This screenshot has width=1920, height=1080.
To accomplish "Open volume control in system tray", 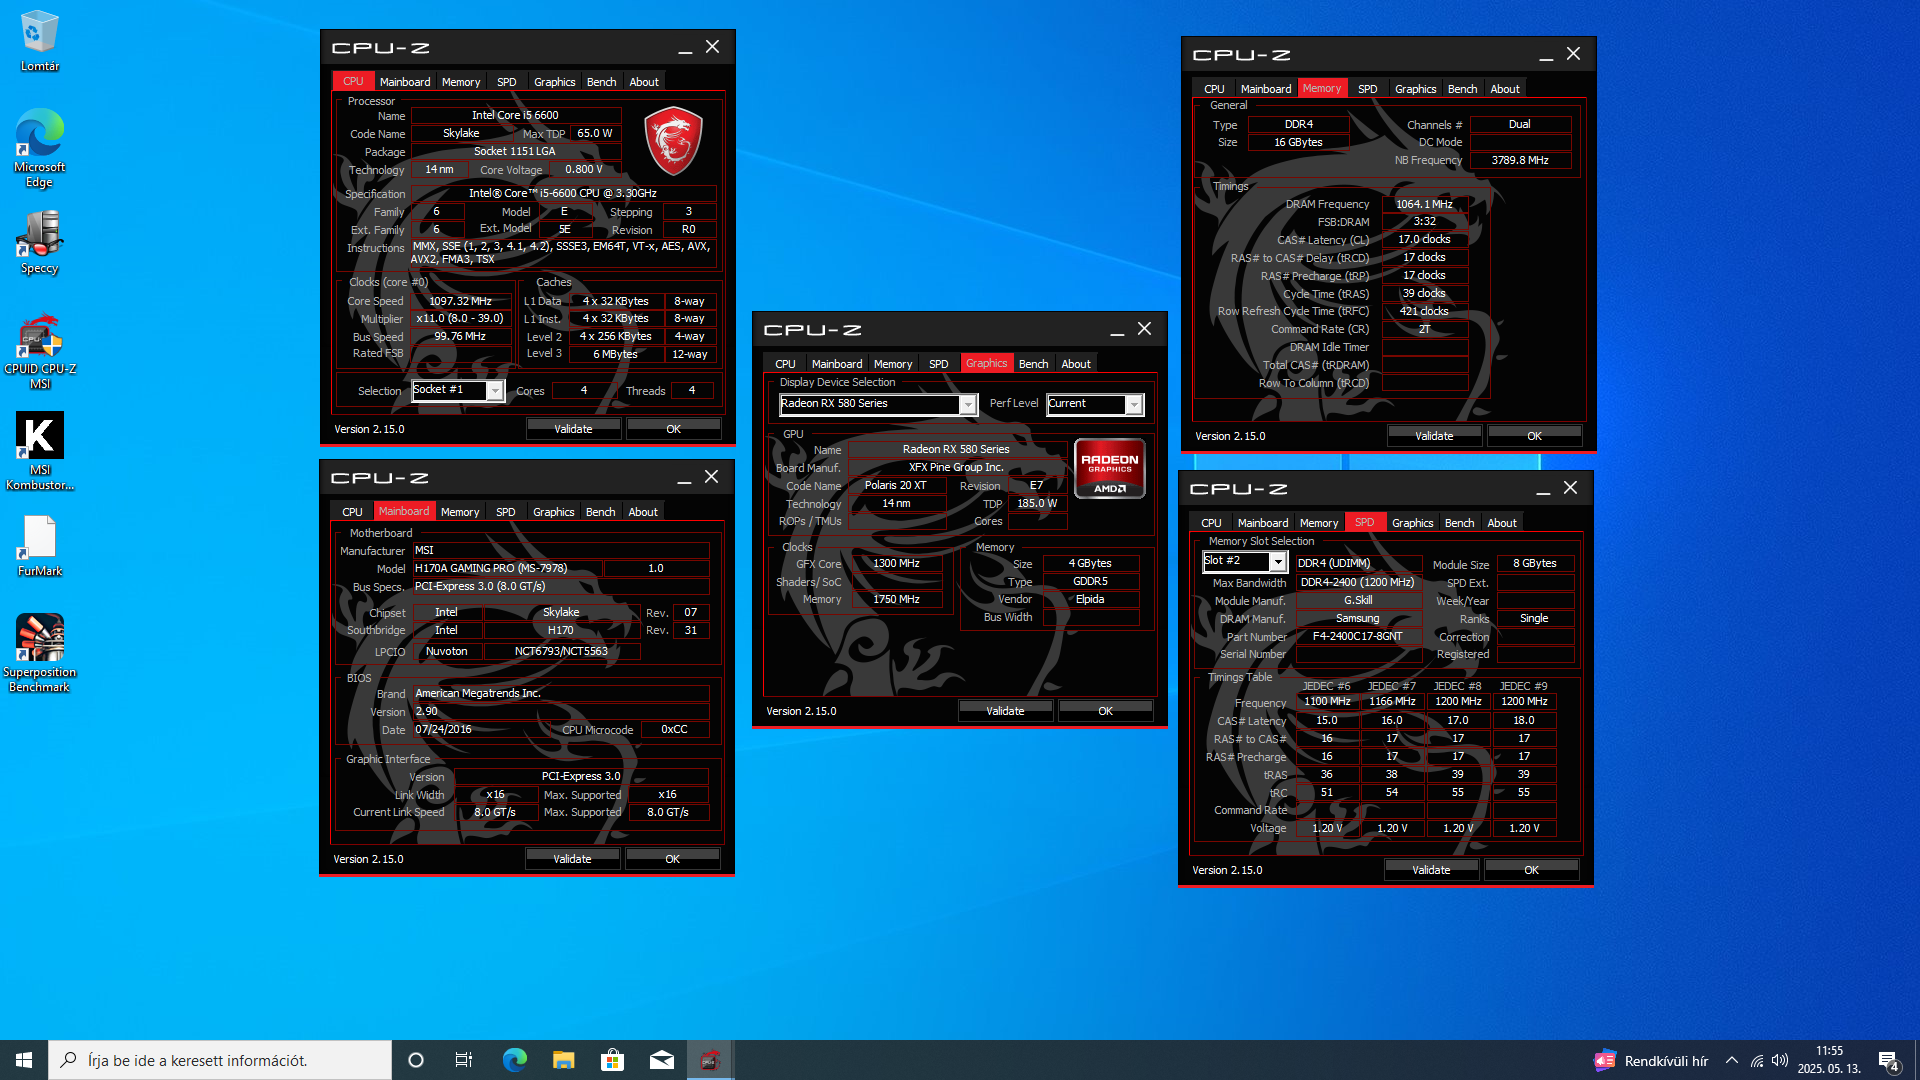I will click(x=1780, y=1060).
